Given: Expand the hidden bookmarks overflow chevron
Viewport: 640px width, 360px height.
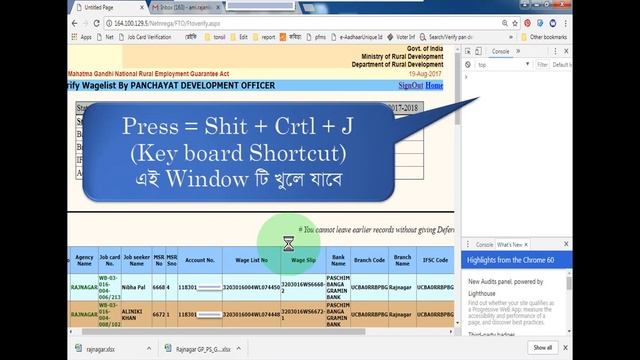Looking at the screenshot, I should coord(511,37).
